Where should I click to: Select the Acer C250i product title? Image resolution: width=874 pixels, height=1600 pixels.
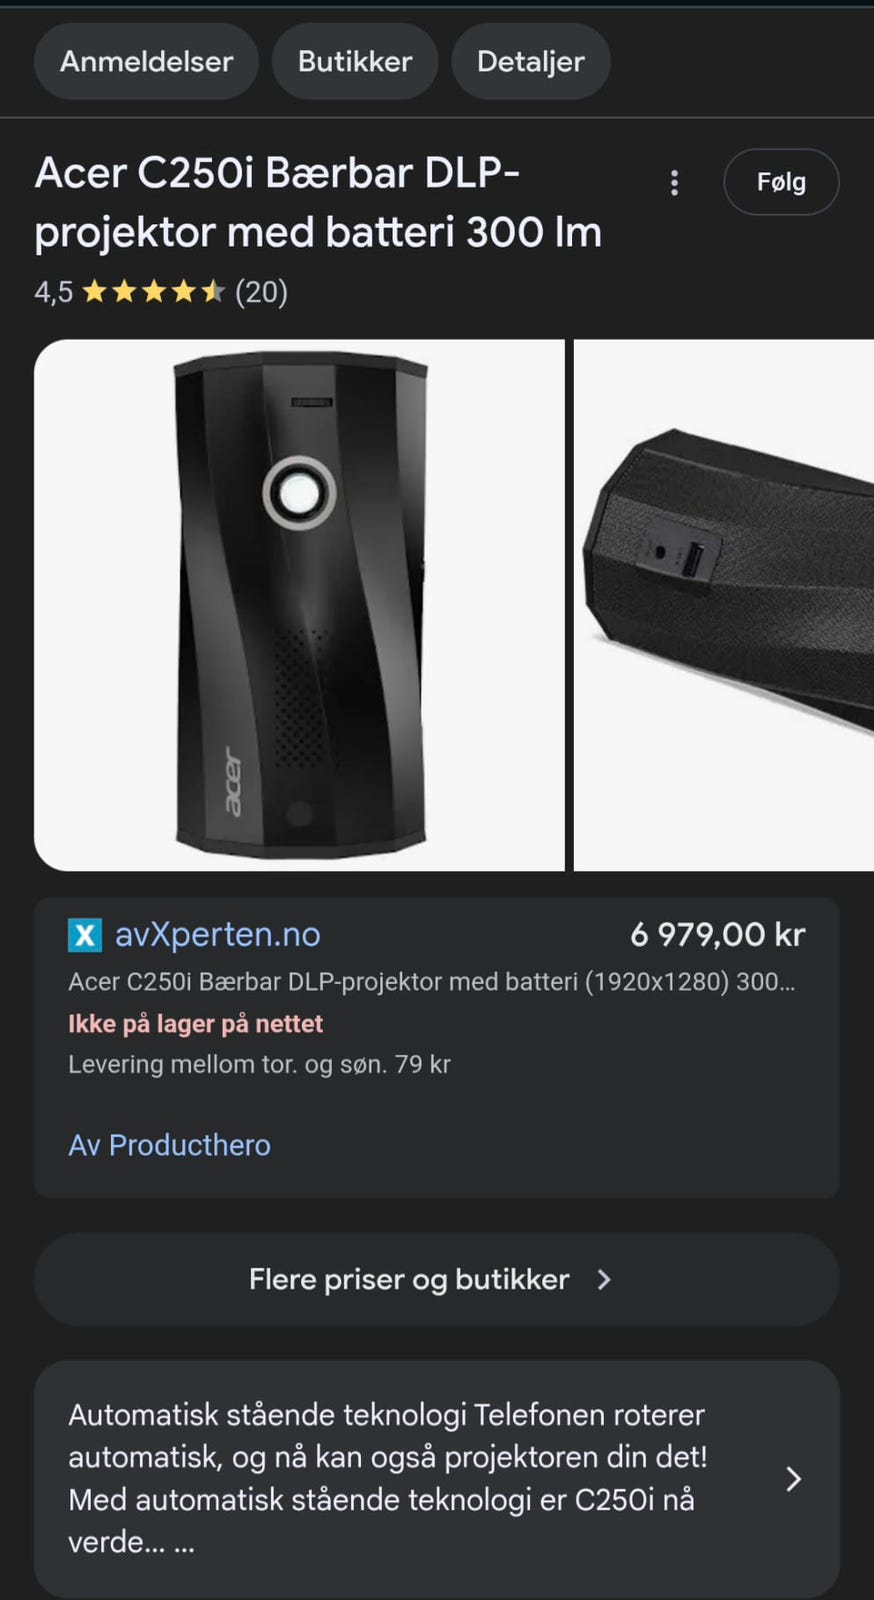318,203
